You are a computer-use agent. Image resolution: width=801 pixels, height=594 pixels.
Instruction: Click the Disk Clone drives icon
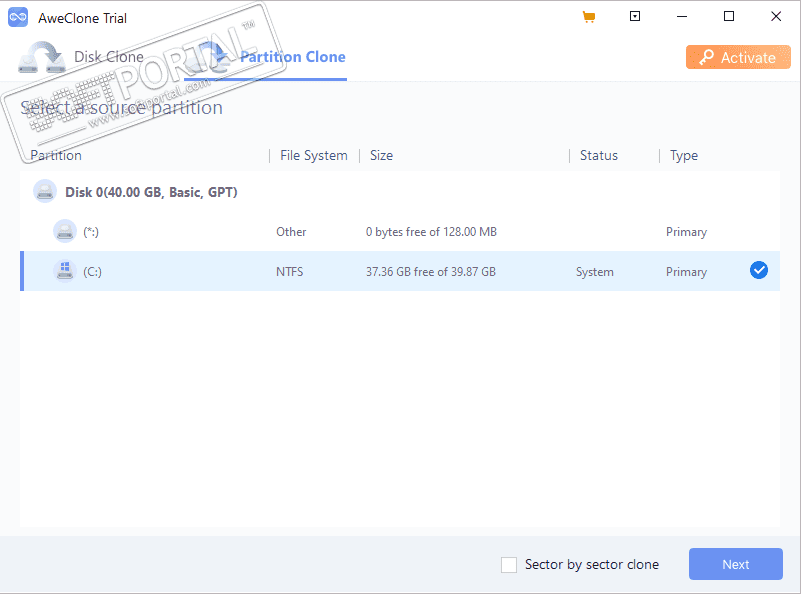tap(41, 57)
